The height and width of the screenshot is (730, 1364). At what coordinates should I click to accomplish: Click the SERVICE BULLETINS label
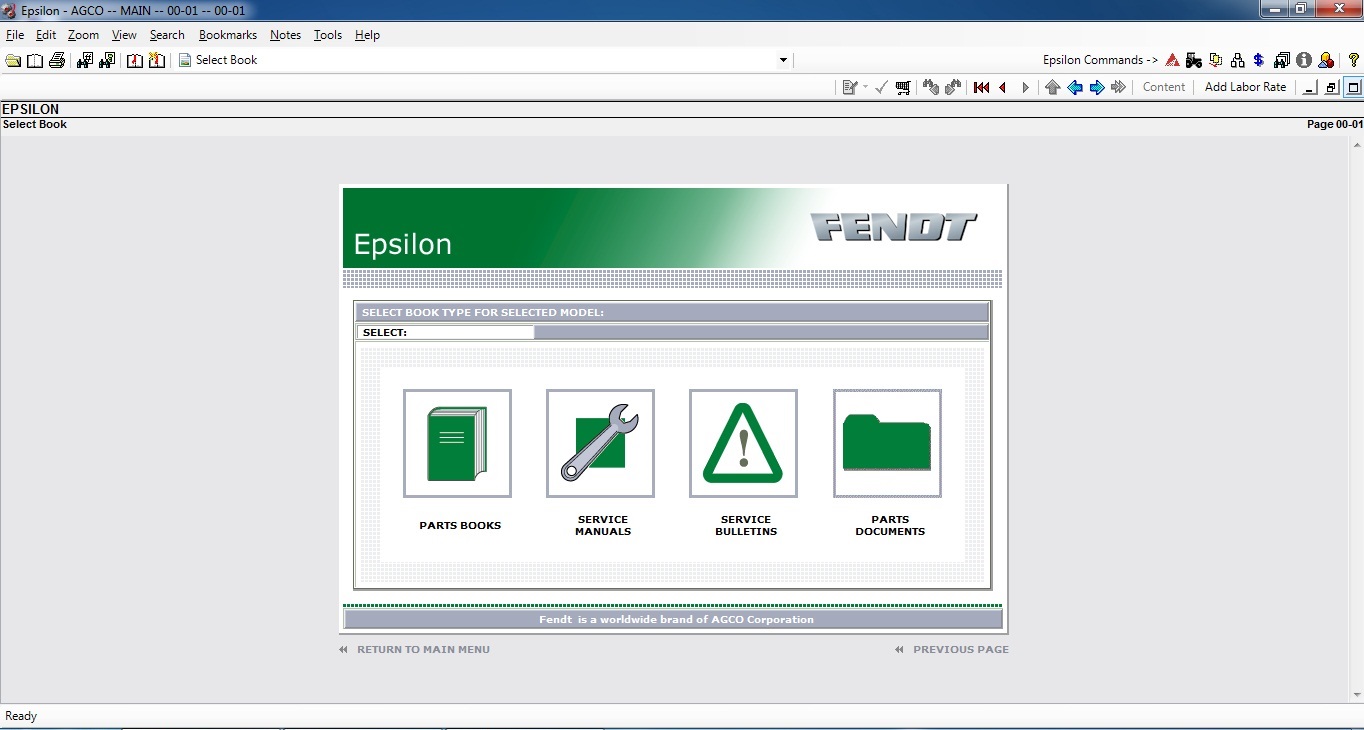click(746, 525)
